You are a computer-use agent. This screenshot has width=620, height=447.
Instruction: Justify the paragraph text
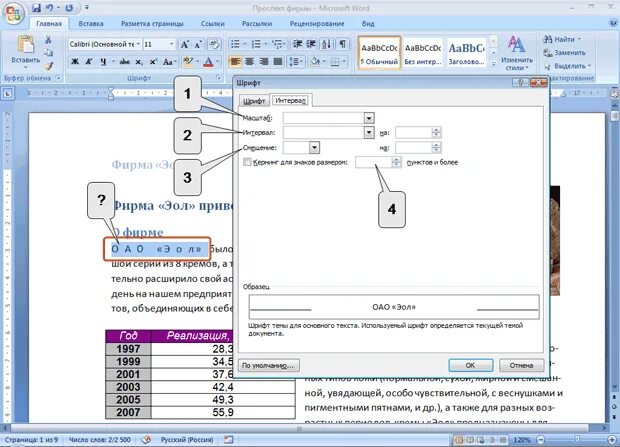coord(278,61)
